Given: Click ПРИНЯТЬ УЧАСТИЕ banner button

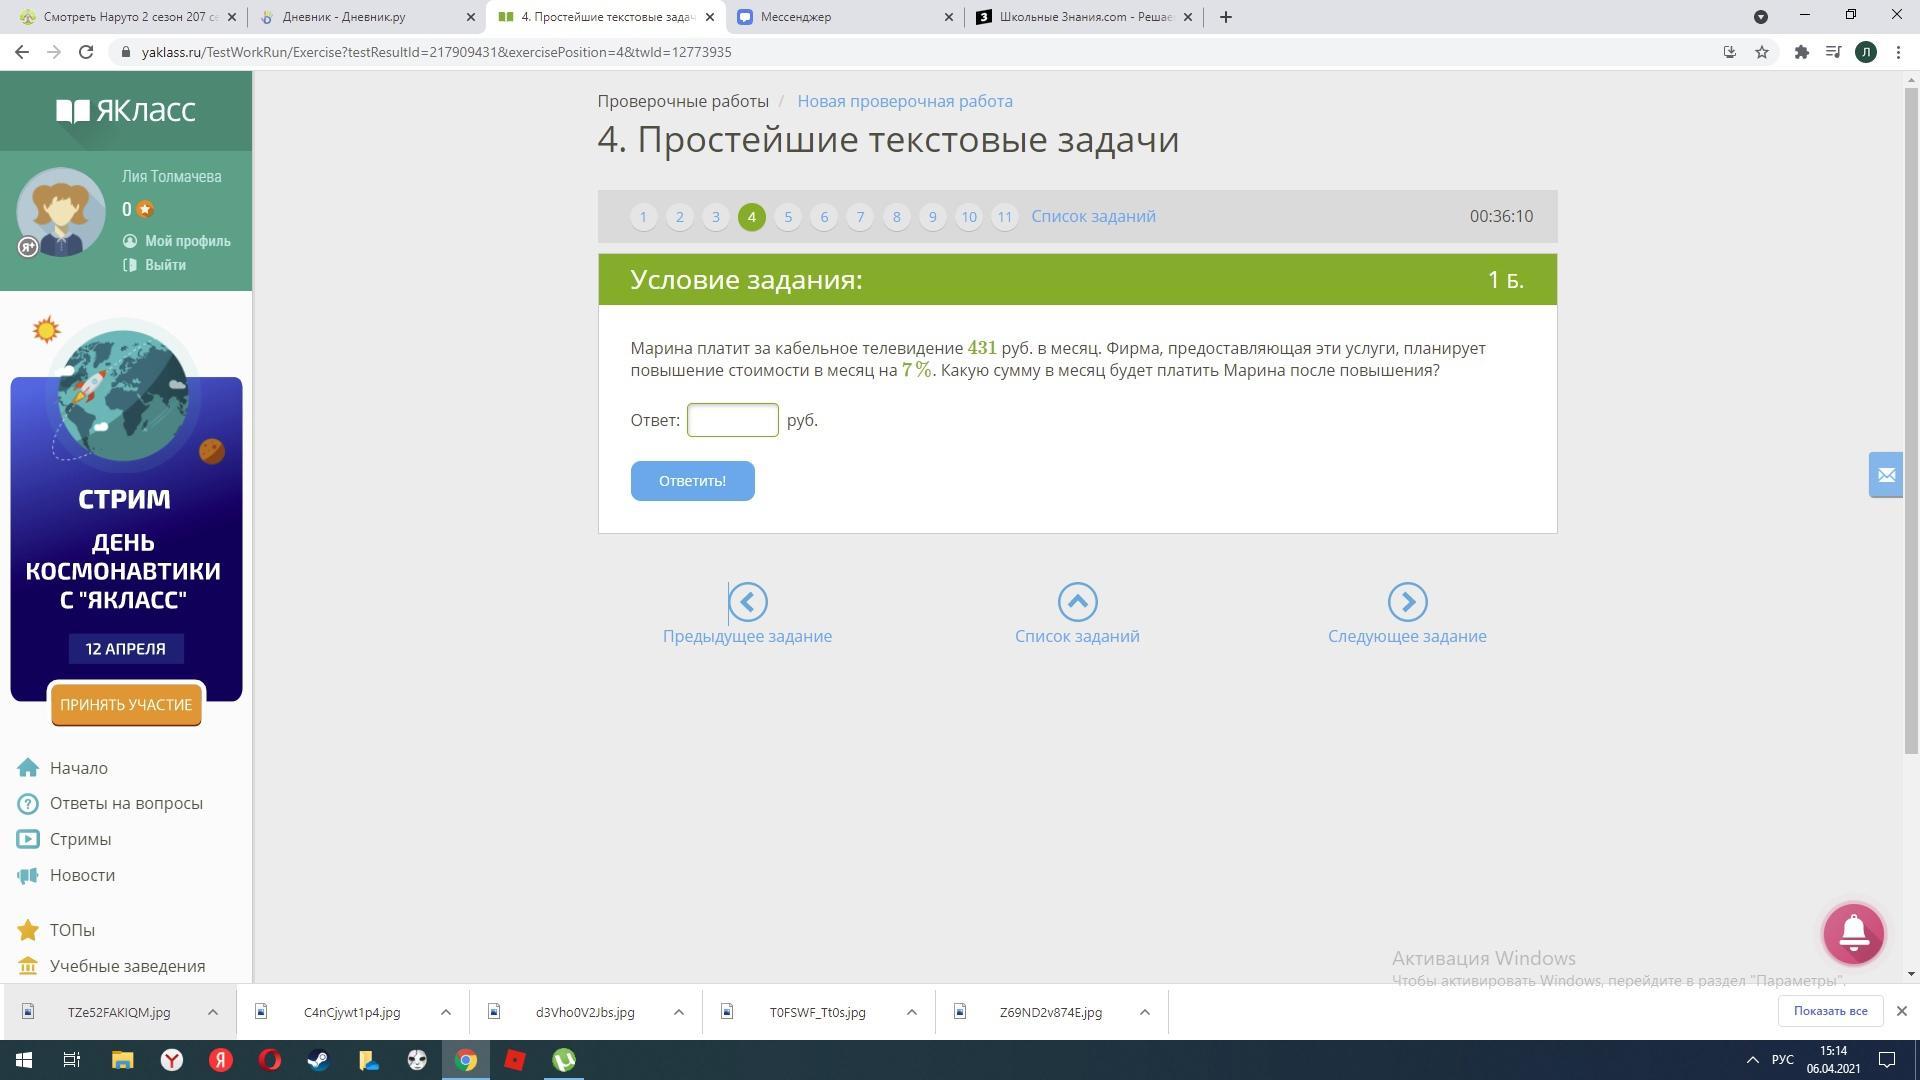Looking at the screenshot, I should 126,705.
